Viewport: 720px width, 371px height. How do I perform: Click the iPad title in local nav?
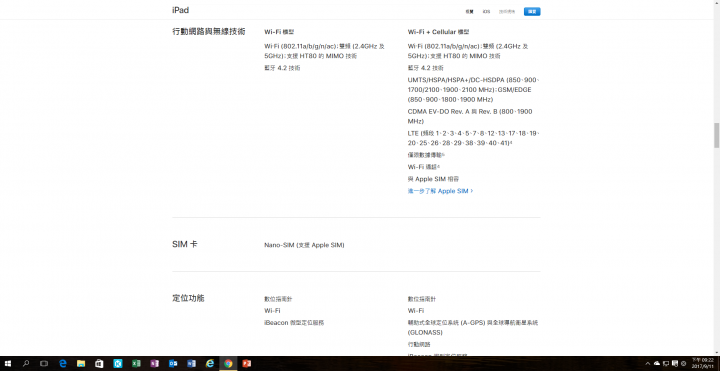coord(180,10)
